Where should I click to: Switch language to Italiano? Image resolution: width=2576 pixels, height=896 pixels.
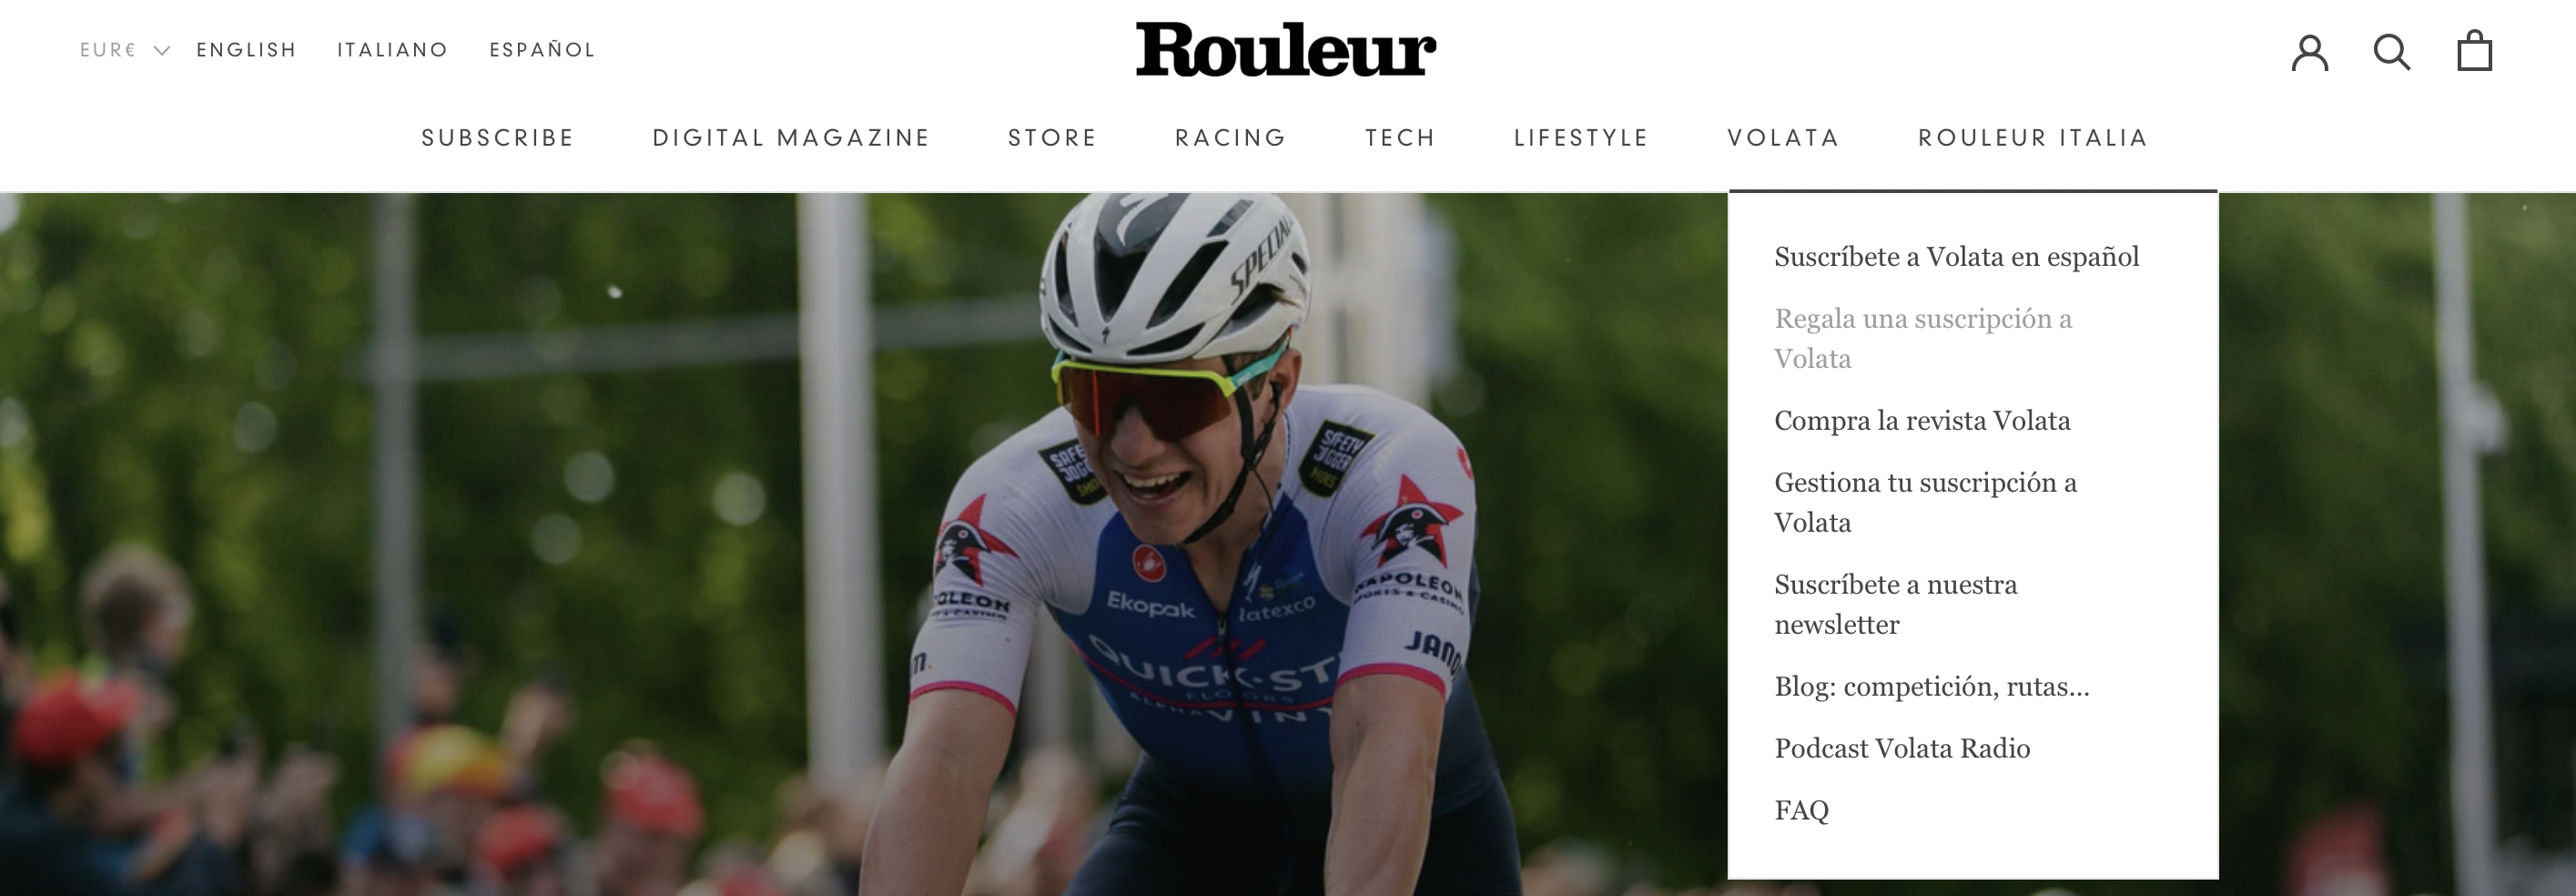pos(392,50)
